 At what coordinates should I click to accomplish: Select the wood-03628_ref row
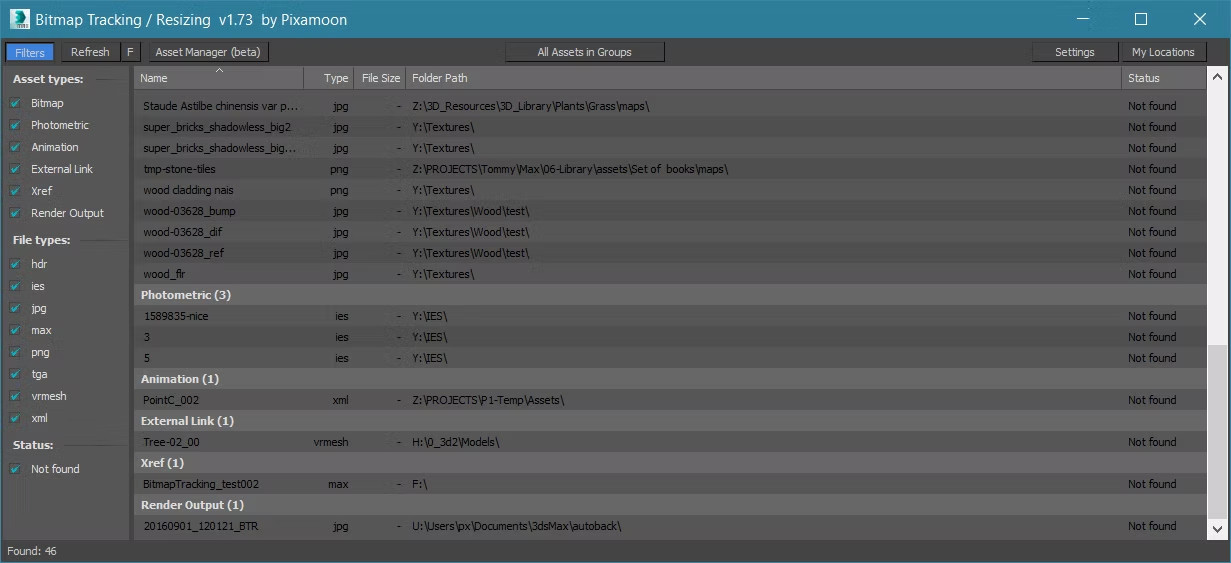click(670, 253)
